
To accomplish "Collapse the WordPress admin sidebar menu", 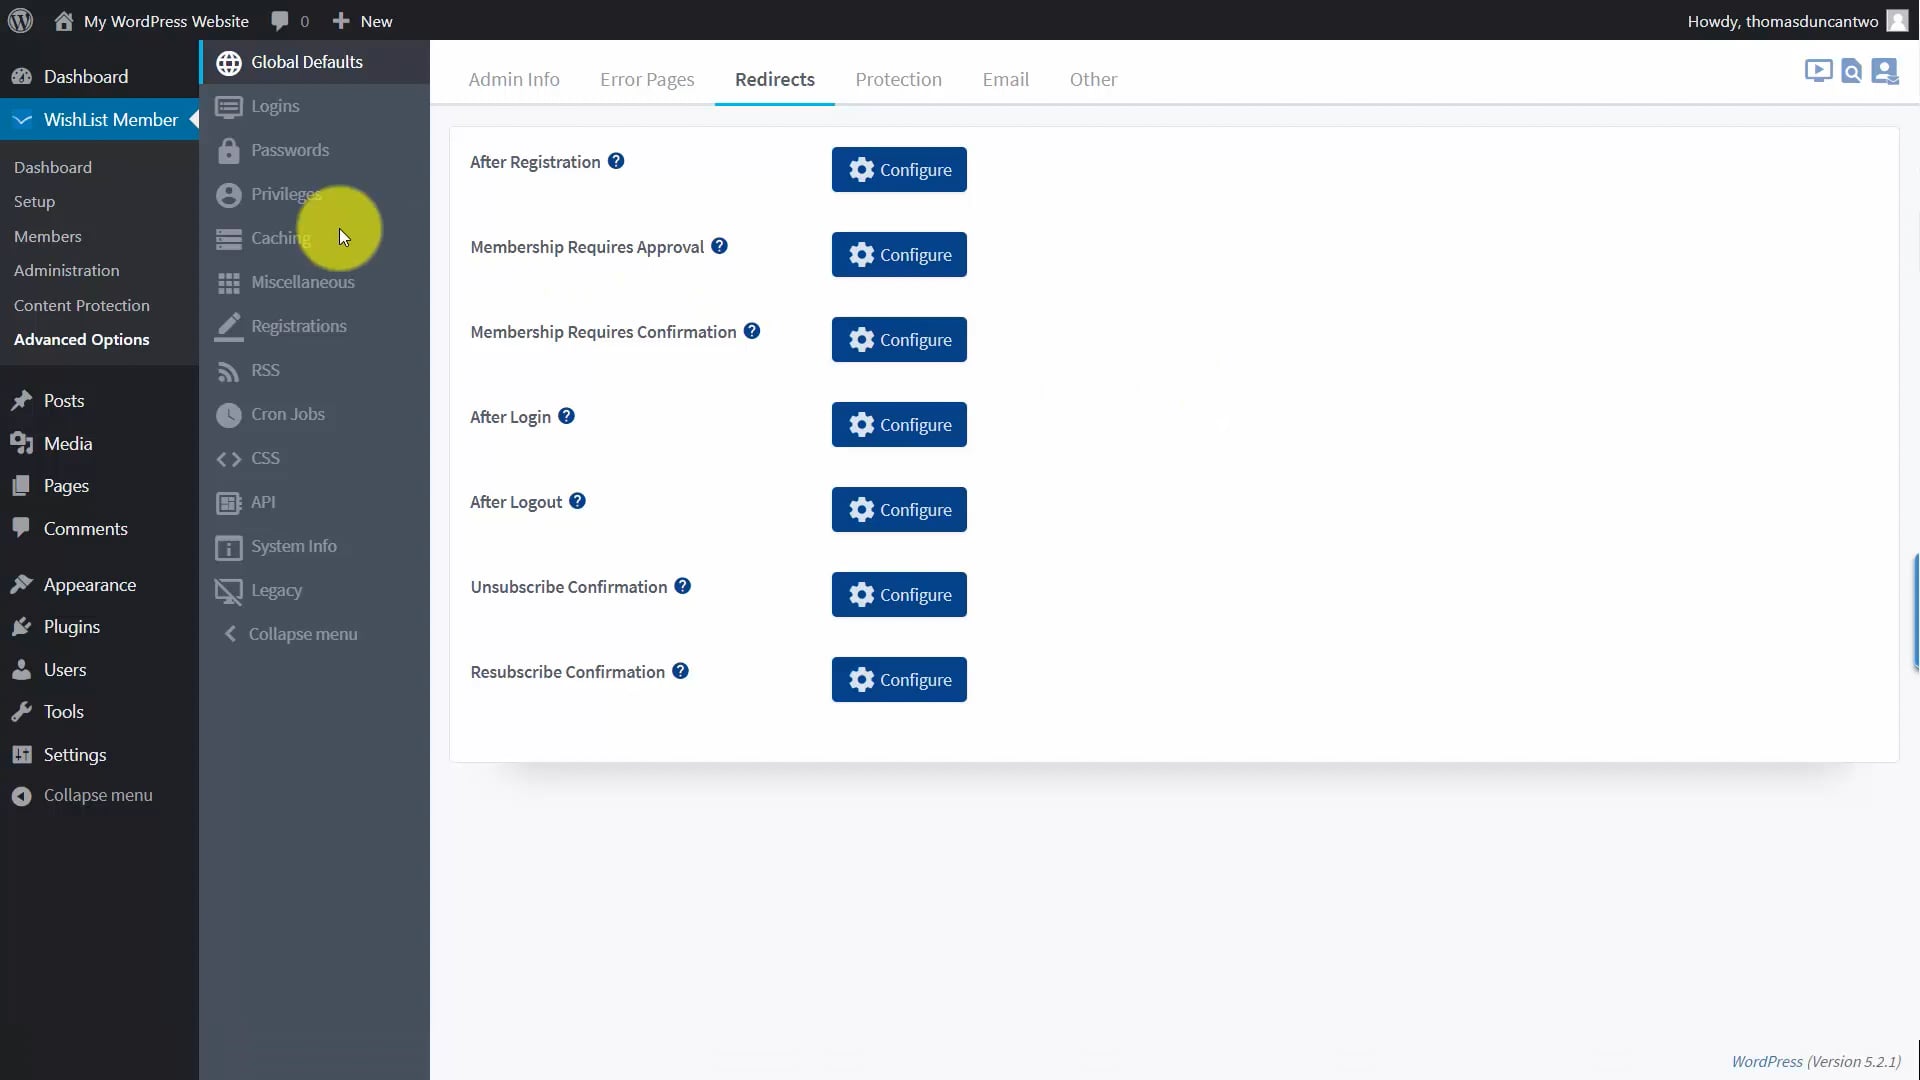I will (84, 795).
